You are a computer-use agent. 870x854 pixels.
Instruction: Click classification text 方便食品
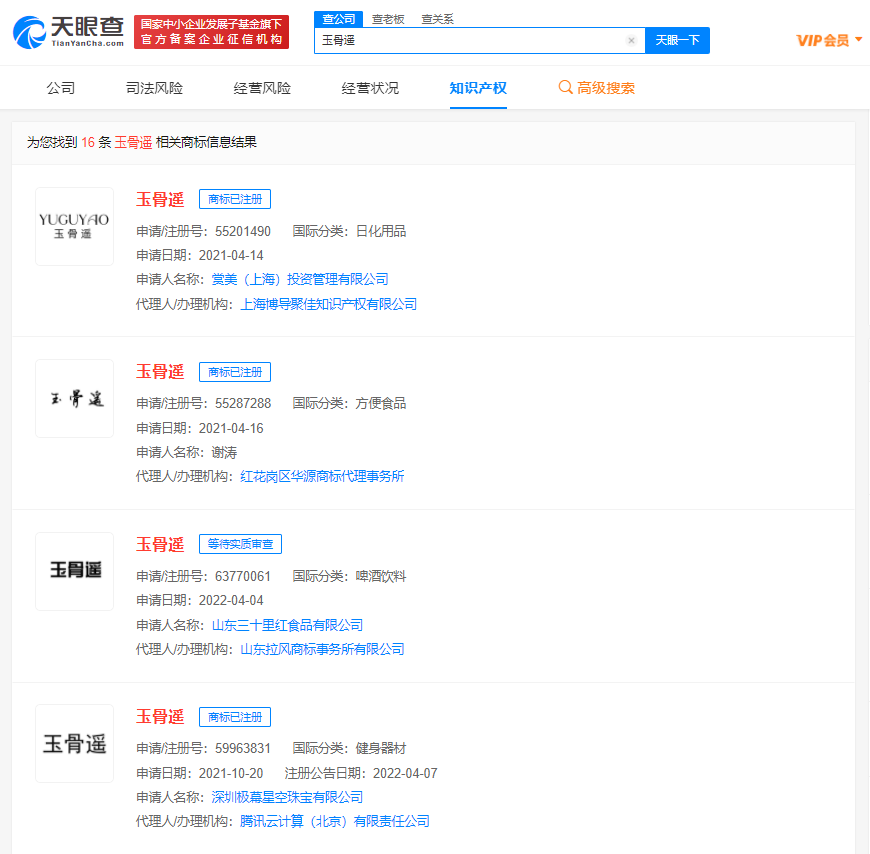(381, 403)
